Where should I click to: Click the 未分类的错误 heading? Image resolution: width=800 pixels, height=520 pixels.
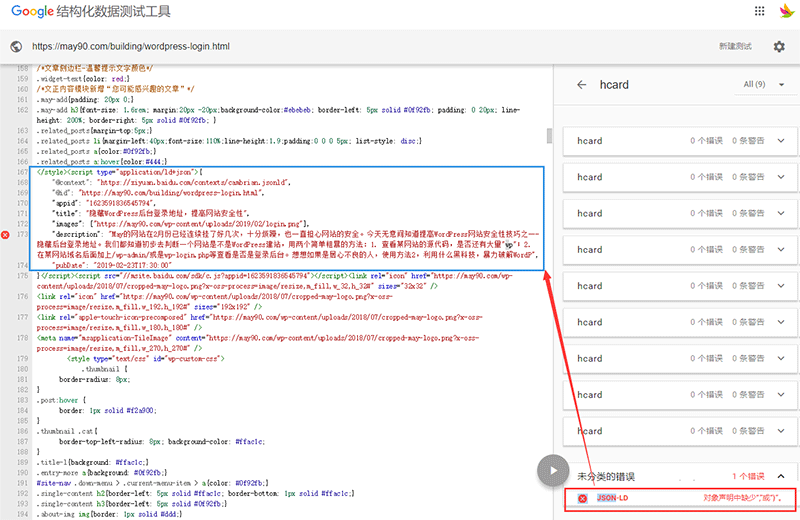pos(606,477)
